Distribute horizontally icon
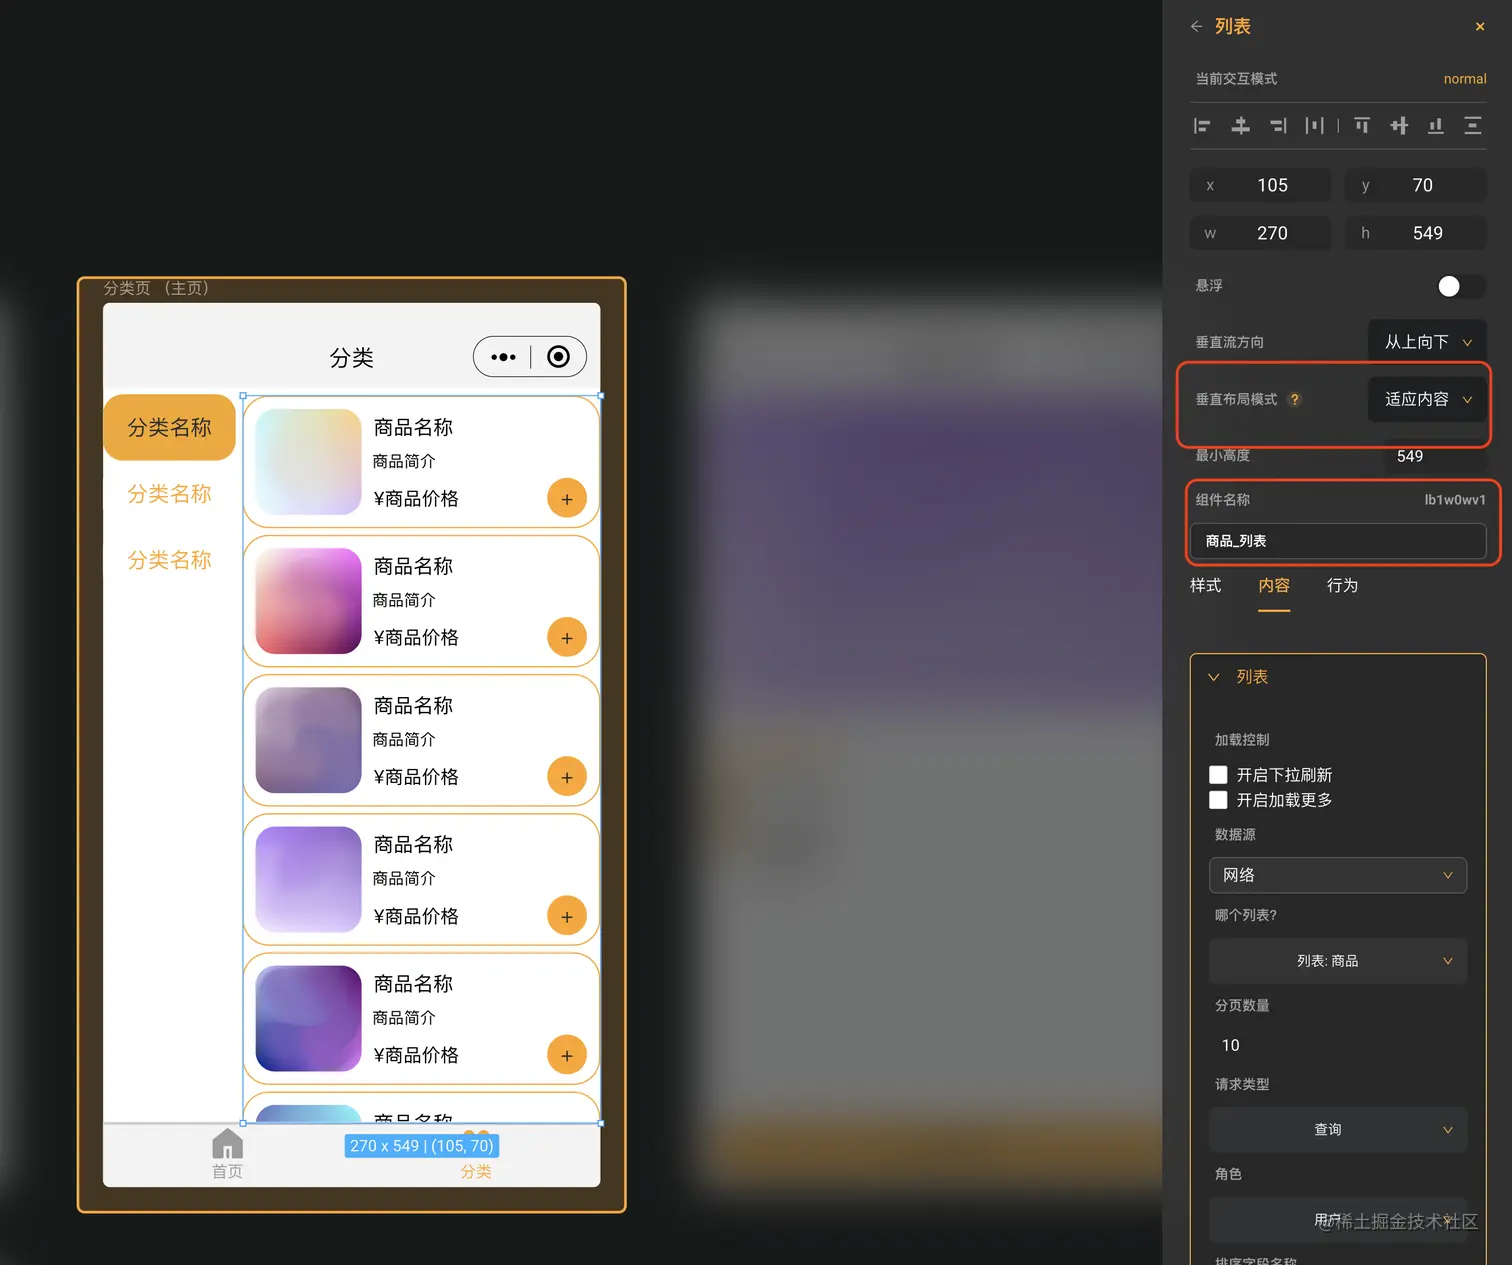The height and width of the screenshot is (1265, 1512). [x=1315, y=125]
